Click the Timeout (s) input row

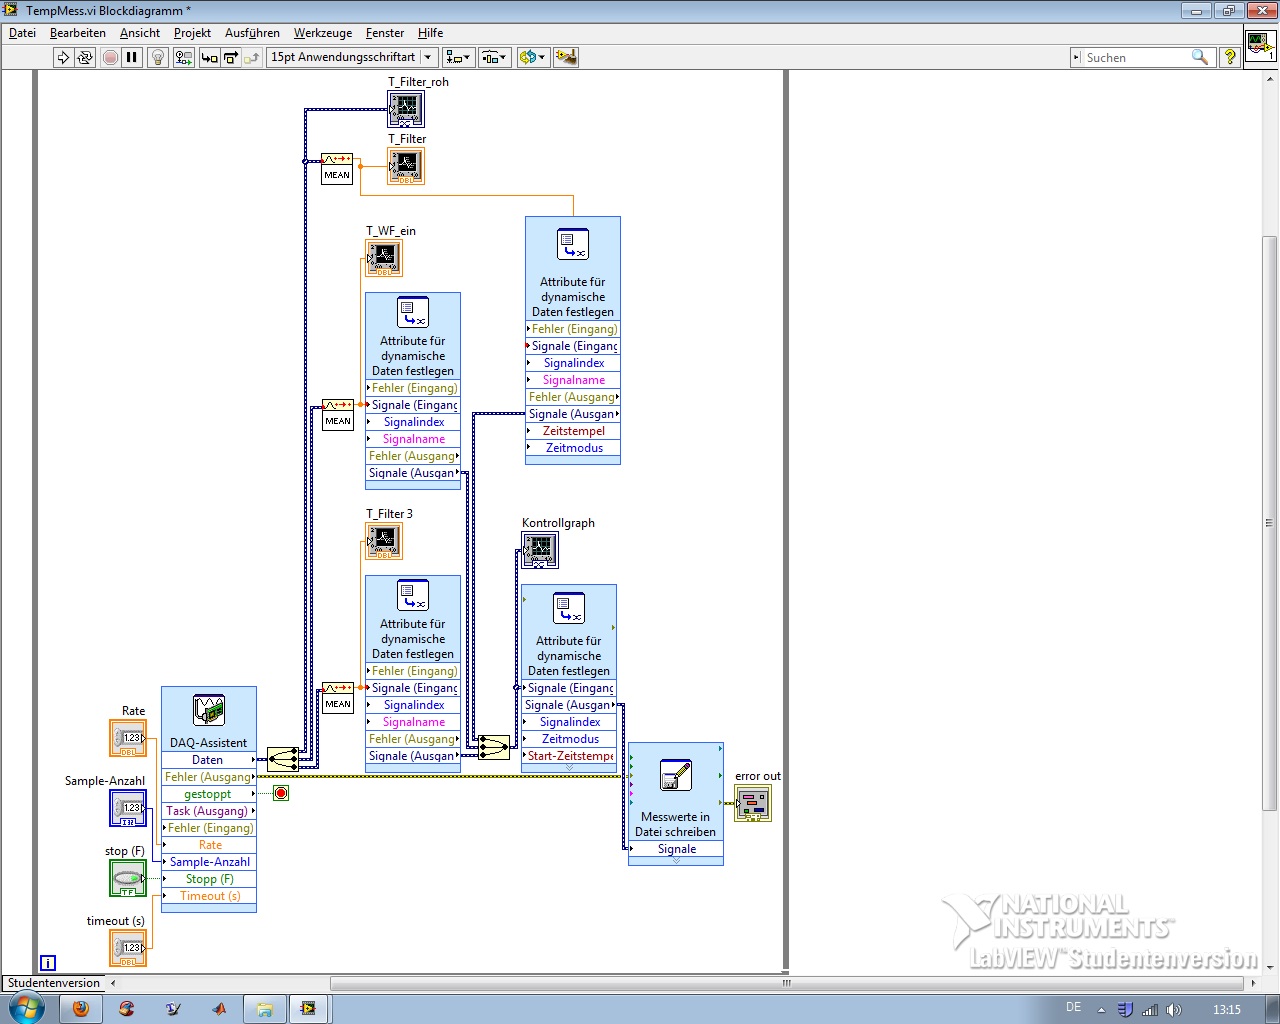[209, 896]
